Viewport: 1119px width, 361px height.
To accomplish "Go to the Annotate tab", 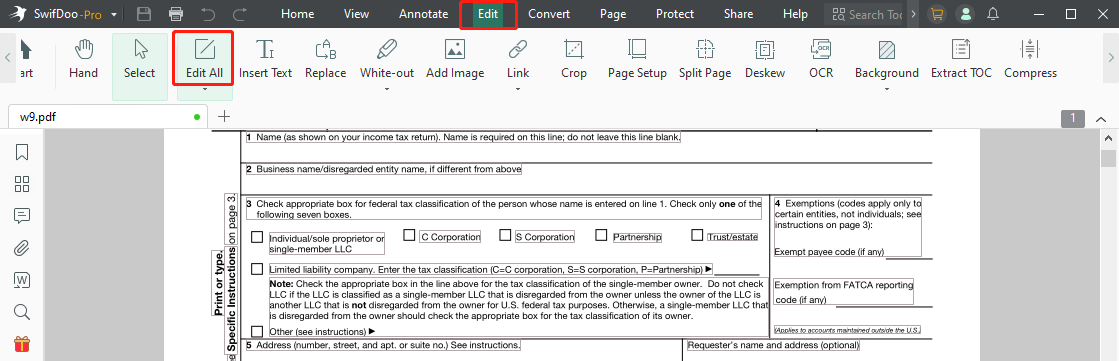I will (424, 14).
